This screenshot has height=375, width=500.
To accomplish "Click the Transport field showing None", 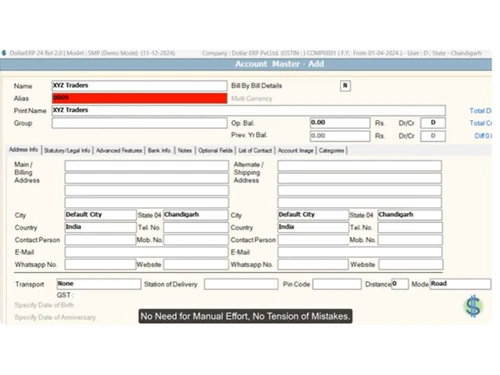I will tap(99, 284).
